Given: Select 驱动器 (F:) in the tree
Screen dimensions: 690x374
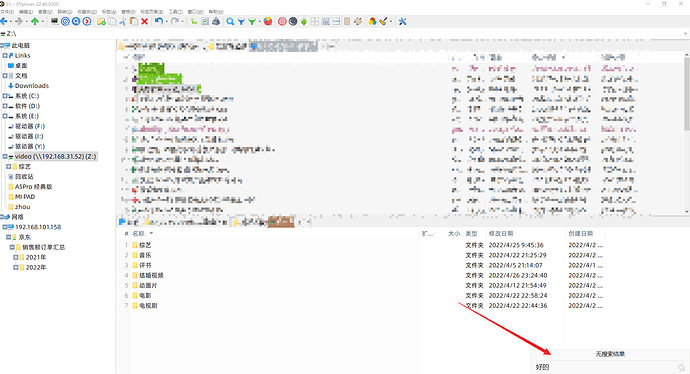Looking at the screenshot, I should click(30, 126).
